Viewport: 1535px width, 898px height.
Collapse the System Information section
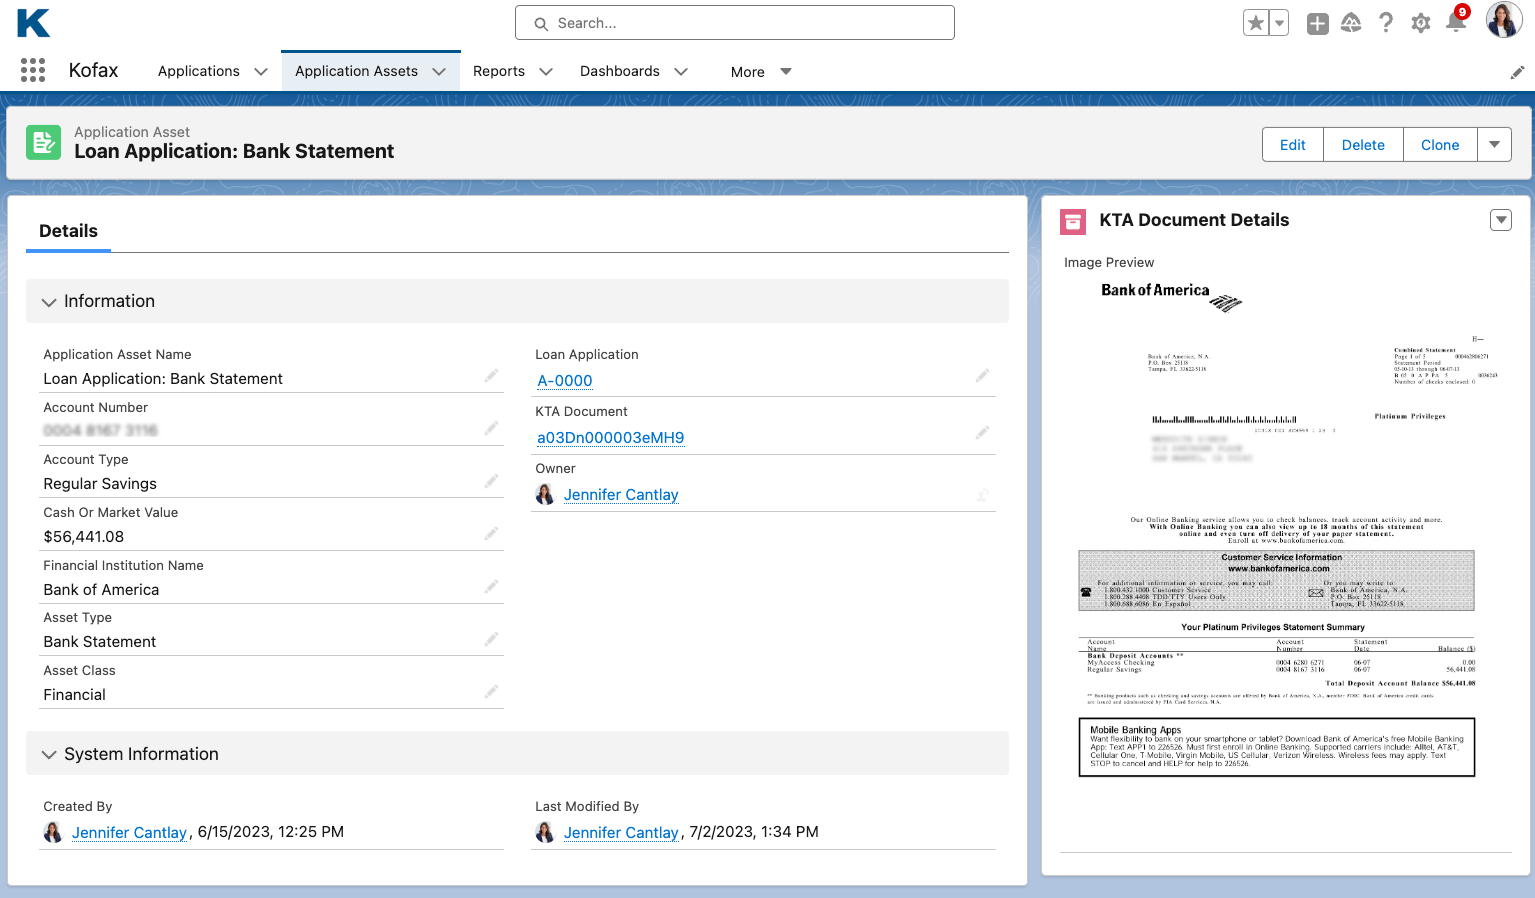pos(49,755)
